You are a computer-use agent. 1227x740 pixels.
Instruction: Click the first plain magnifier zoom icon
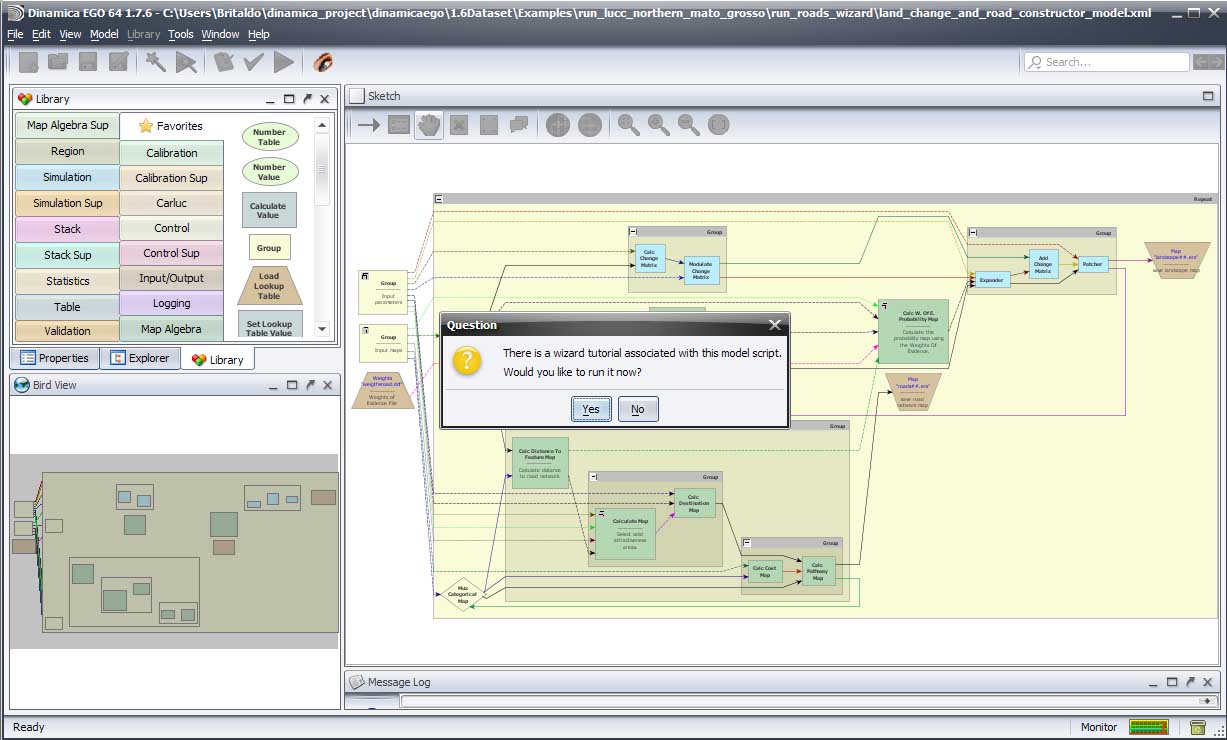pos(628,125)
